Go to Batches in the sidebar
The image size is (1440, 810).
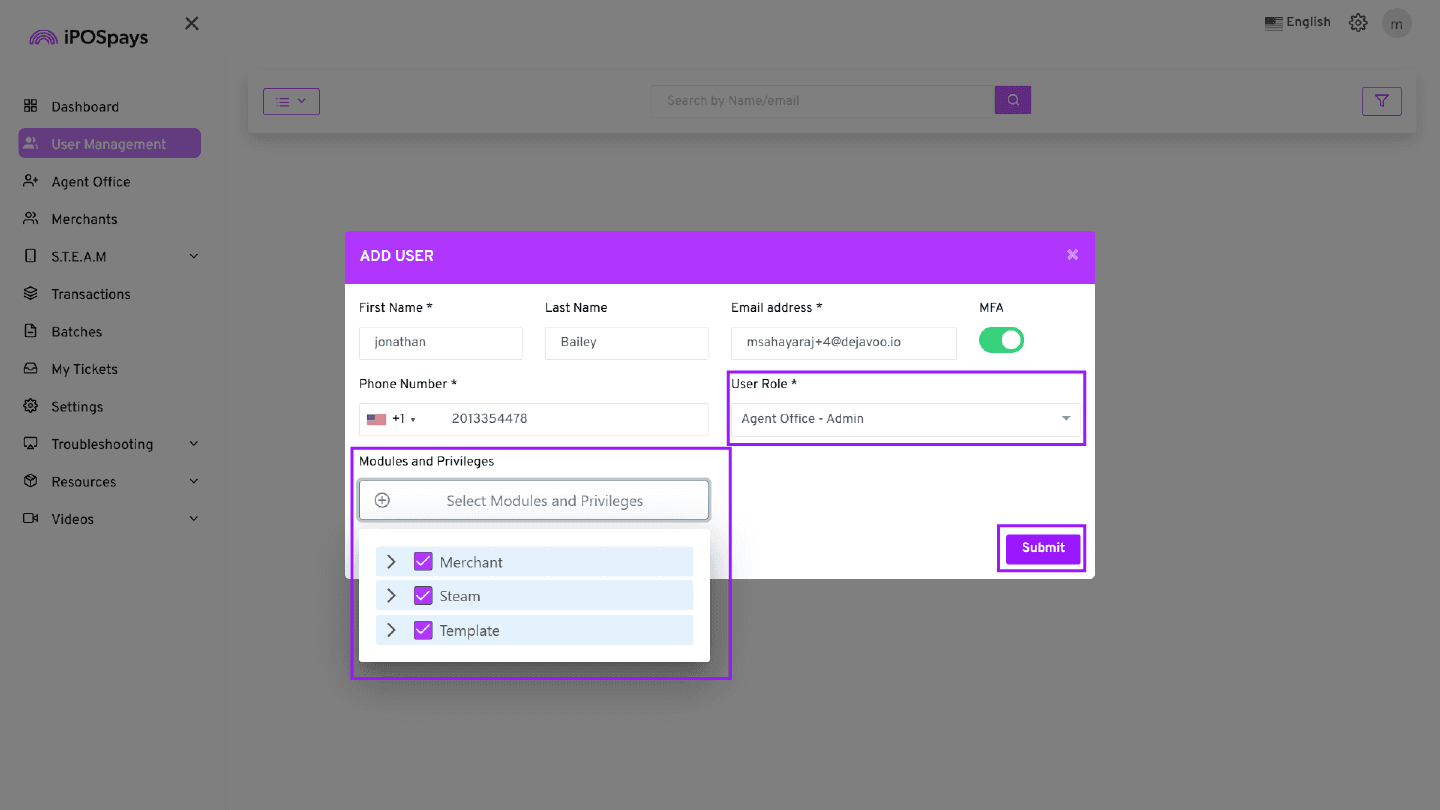(77, 332)
